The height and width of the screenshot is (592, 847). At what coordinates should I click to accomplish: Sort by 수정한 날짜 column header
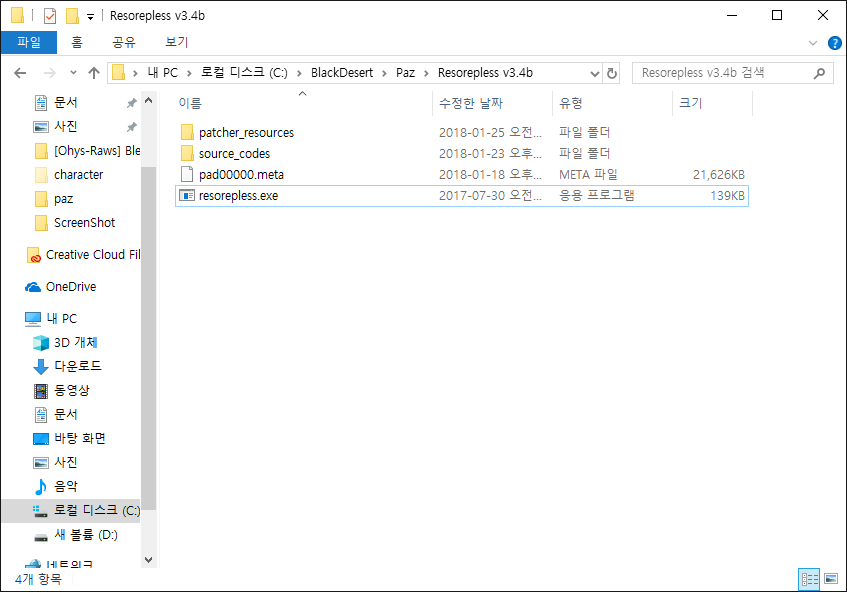tap(470, 103)
